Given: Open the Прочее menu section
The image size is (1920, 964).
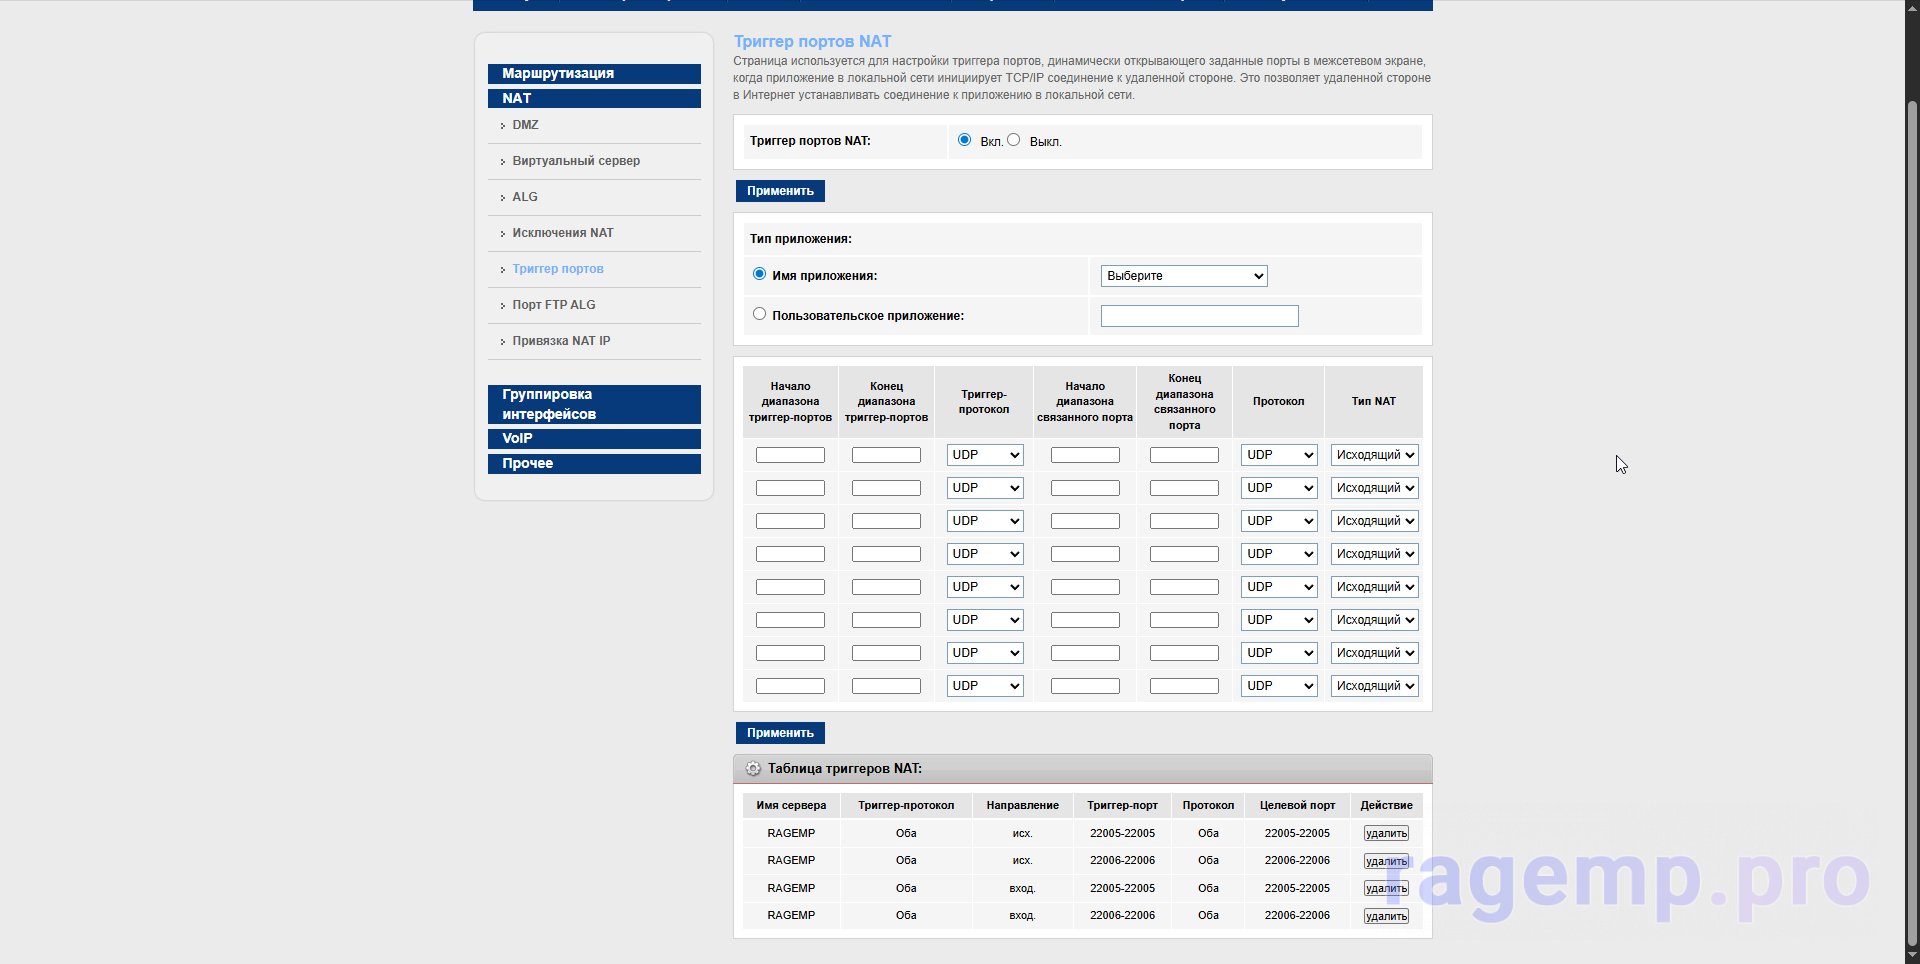Looking at the screenshot, I should (x=594, y=464).
